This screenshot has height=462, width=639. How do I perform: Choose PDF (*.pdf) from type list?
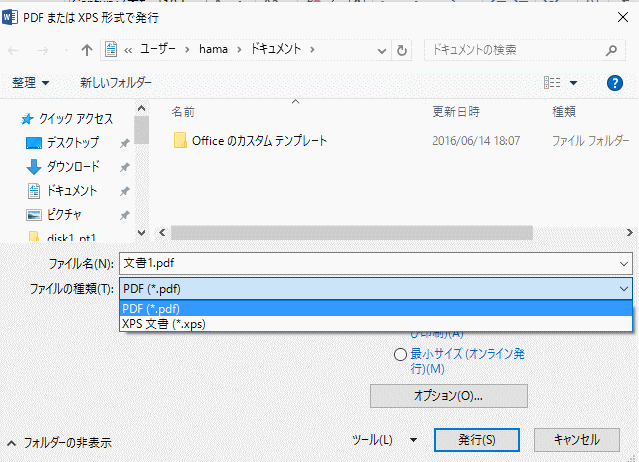point(376,309)
